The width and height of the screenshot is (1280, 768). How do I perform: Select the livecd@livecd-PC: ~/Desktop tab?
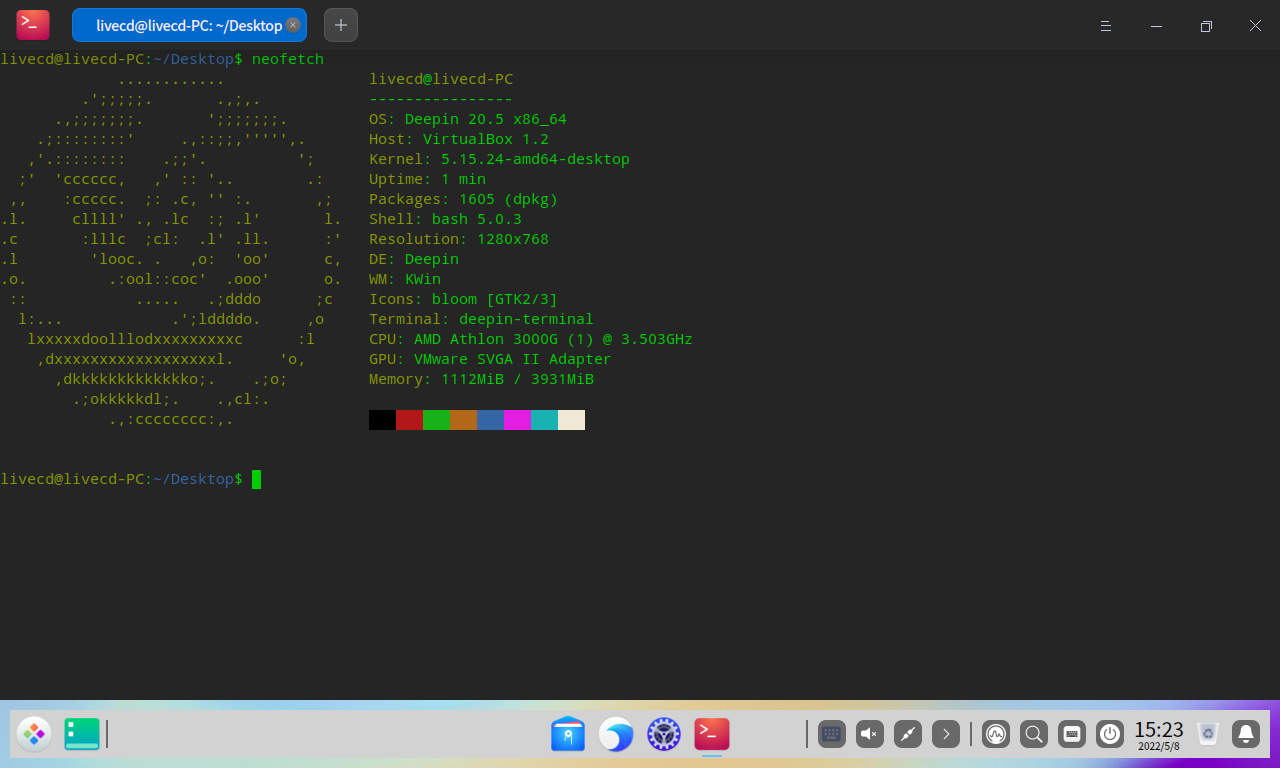click(189, 25)
